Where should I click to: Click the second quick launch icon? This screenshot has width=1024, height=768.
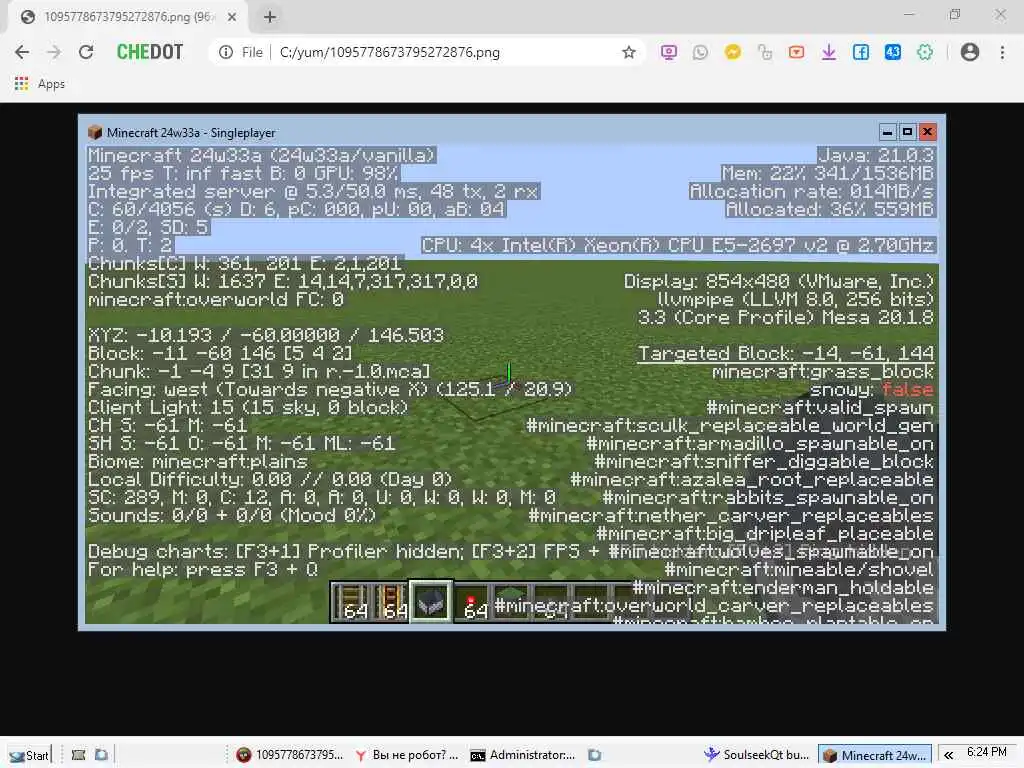click(x=101, y=755)
